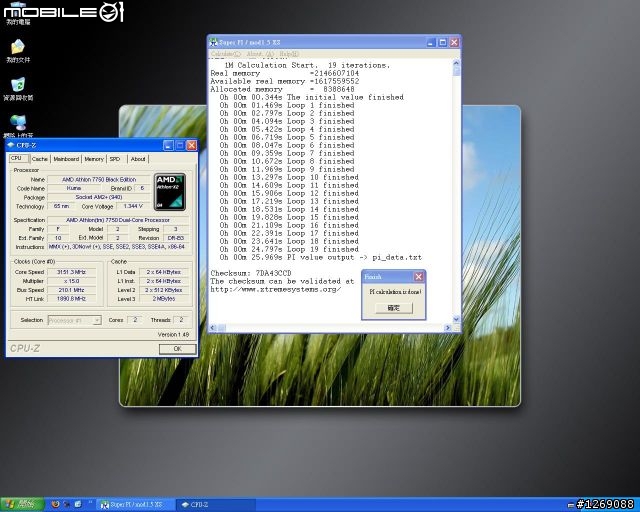Click the 'Real memory =2146607104' line

pos(284,73)
